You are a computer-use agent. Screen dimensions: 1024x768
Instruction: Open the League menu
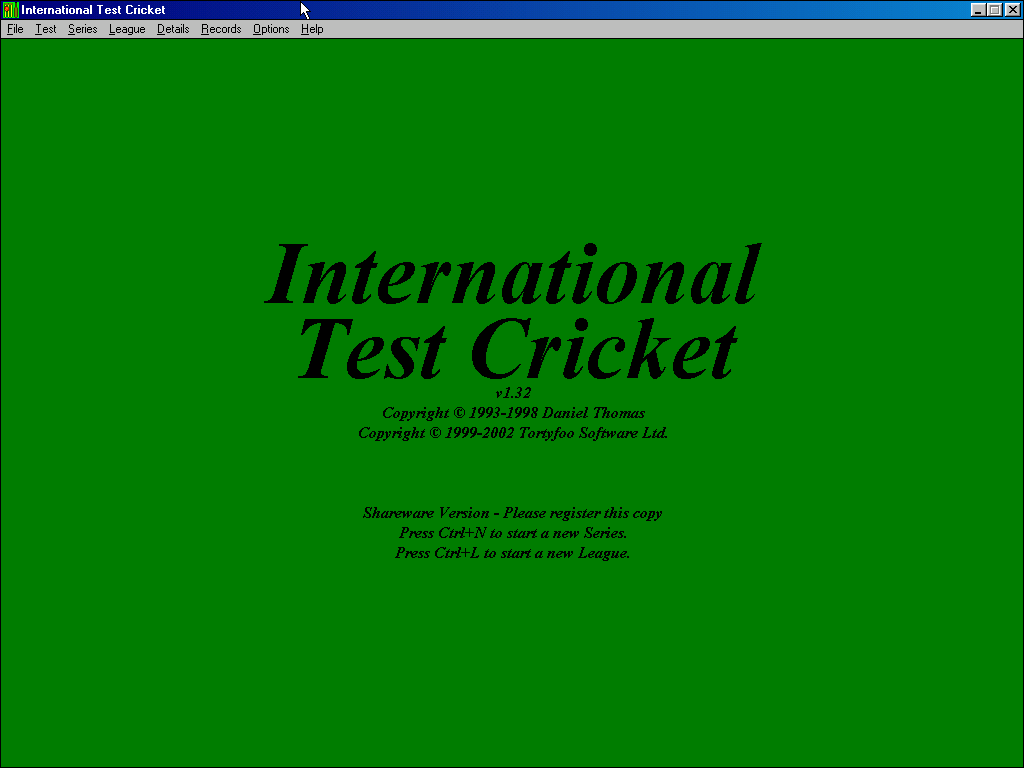click(x=127, y=29)
